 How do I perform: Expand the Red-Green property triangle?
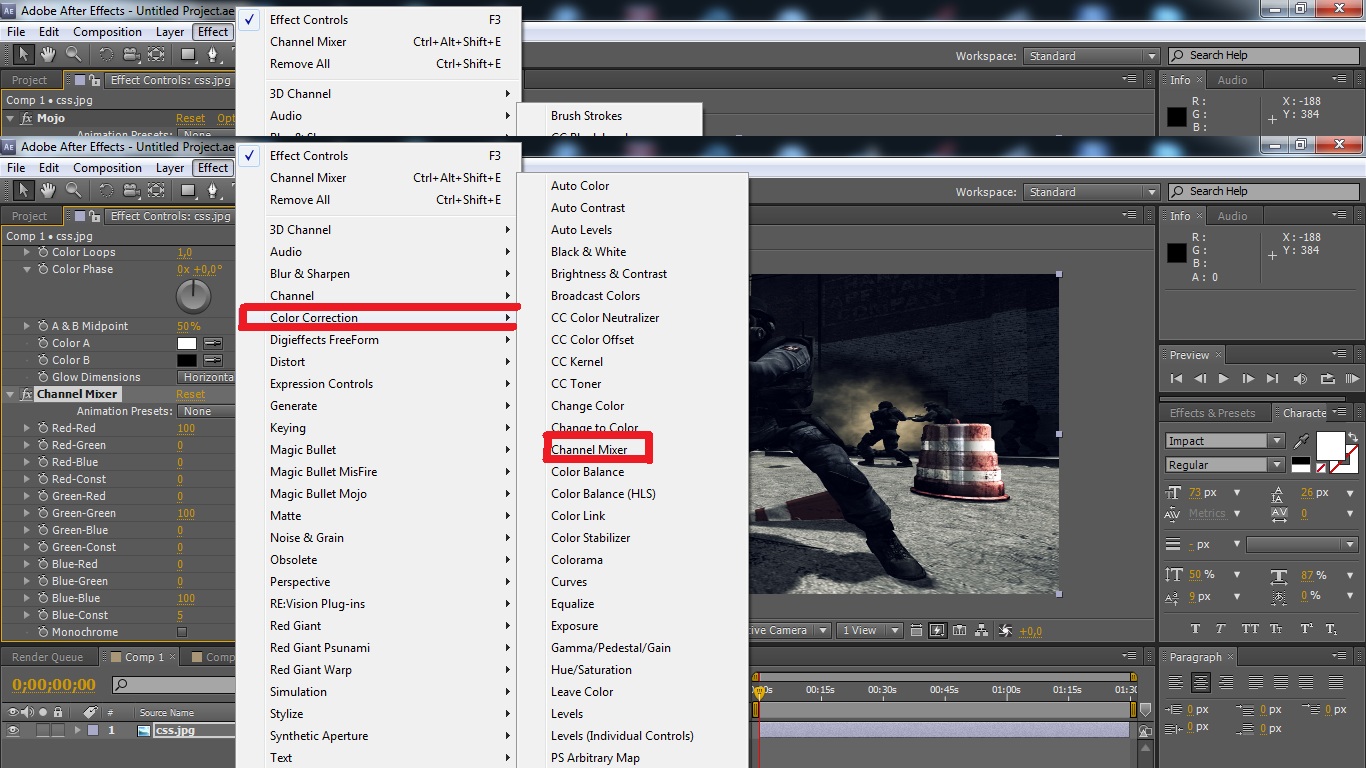(x=27, y=445)
